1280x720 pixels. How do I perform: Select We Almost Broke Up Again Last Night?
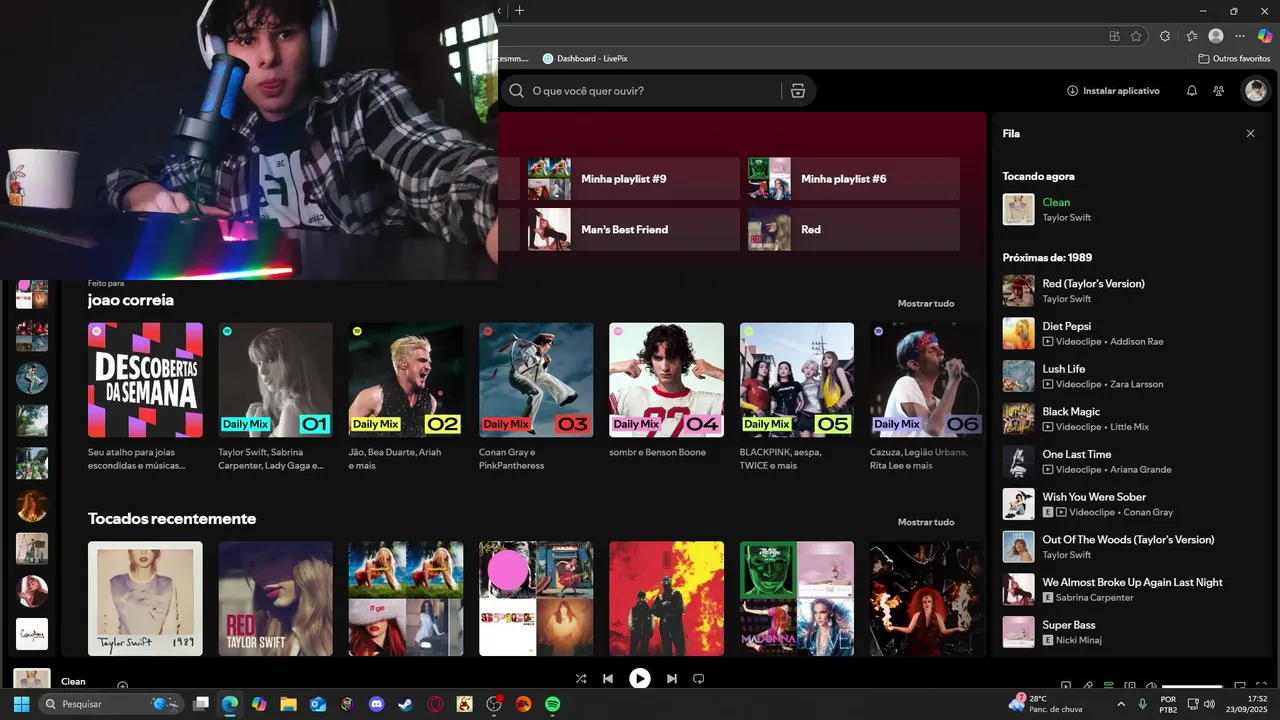[x=1131, y=590]
